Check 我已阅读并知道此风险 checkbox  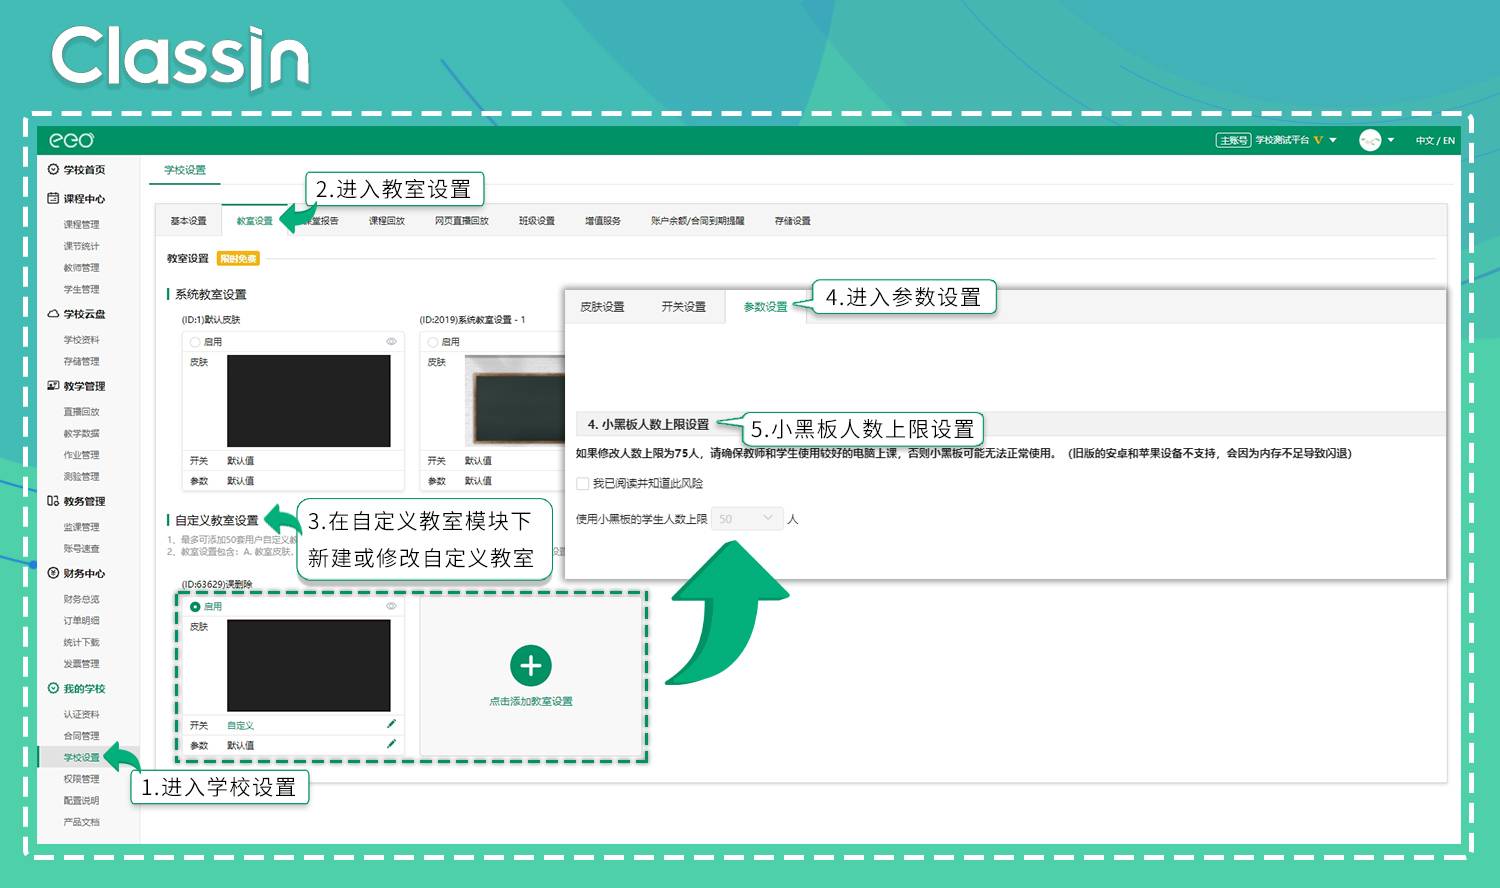[582, 483]
